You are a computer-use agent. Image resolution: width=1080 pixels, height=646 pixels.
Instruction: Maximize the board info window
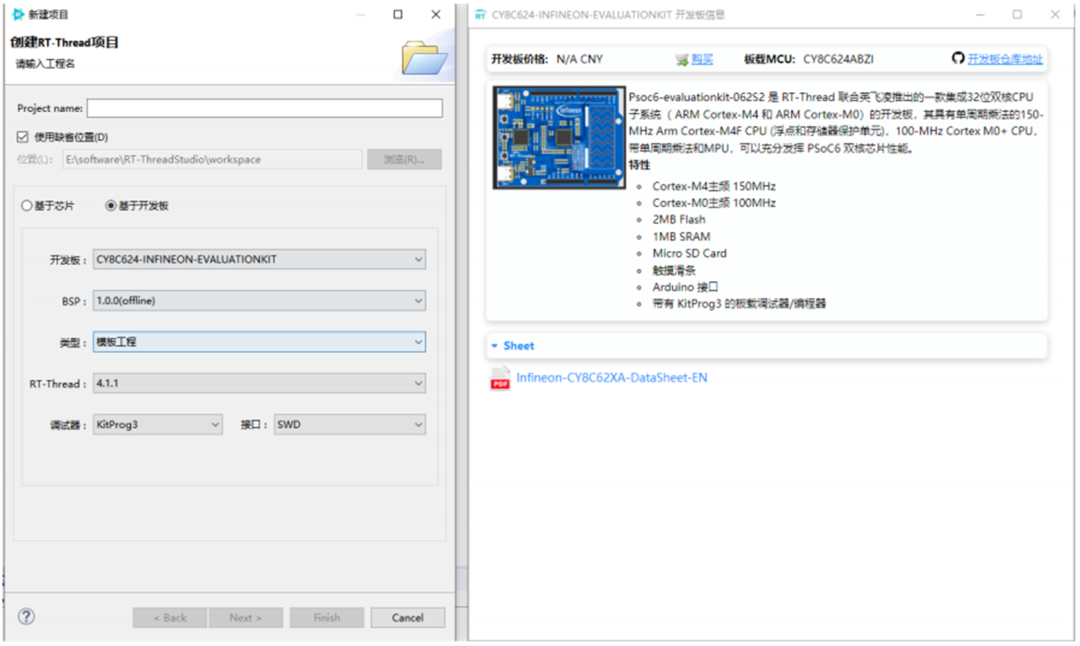coord(1017,15)
